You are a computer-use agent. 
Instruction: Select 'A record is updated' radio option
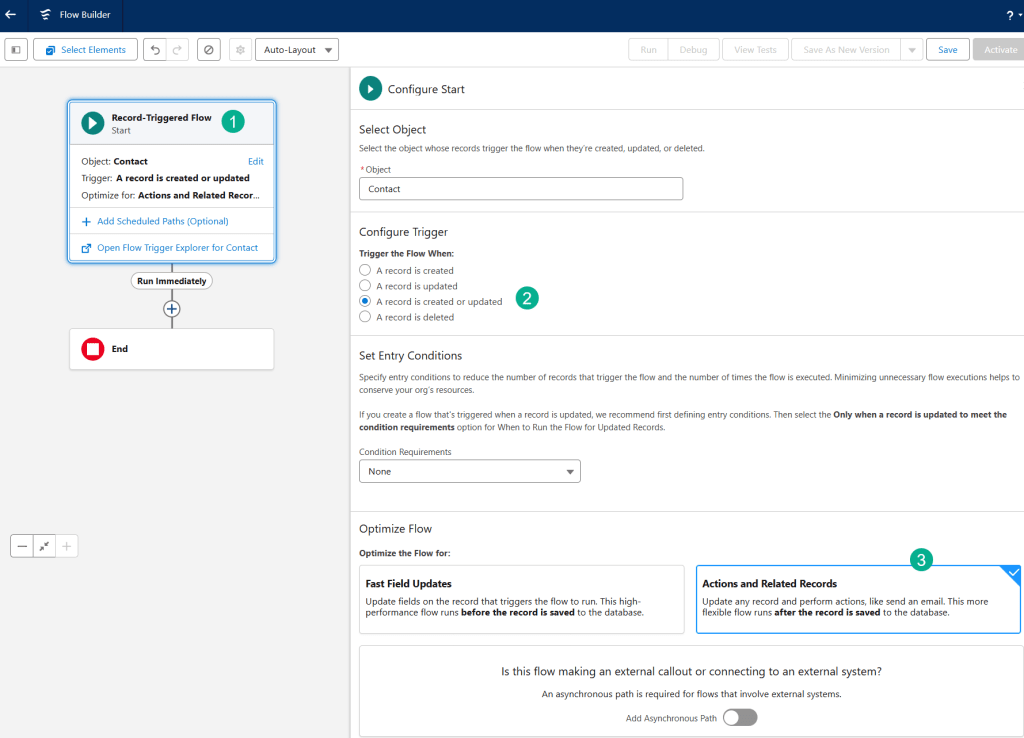pyautogui.click(x=365, y=286)
